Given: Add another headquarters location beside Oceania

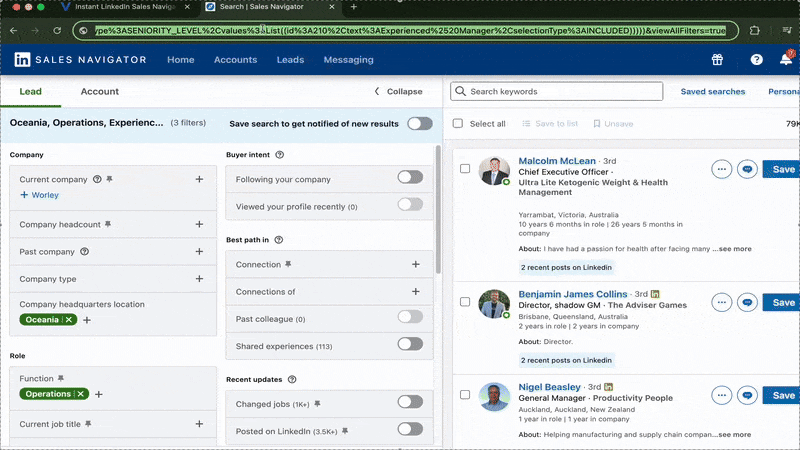Looking at the screenshot, I should pyautogui.click(x=87, y=320).
